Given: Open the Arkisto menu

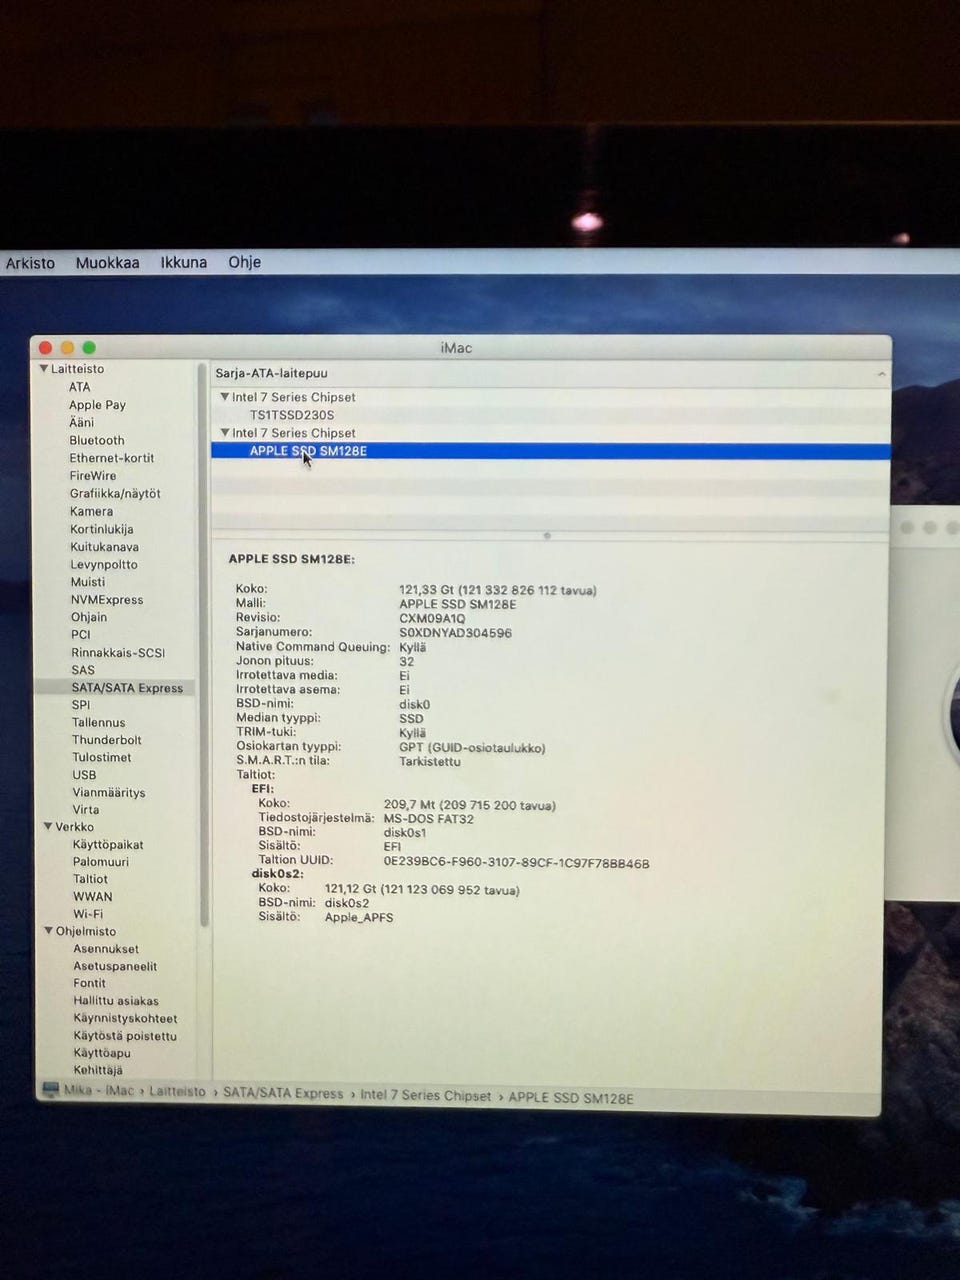Looking at the screenshot, I should (x=30, y=263).
